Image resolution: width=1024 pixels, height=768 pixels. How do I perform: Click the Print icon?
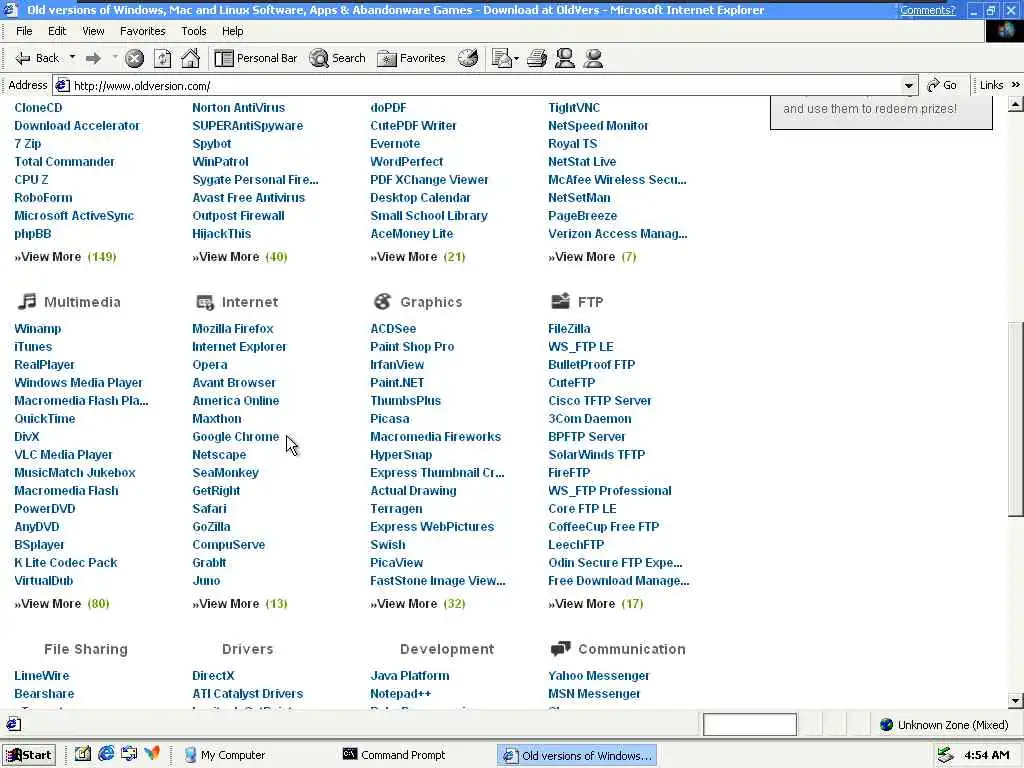point(537,58)
